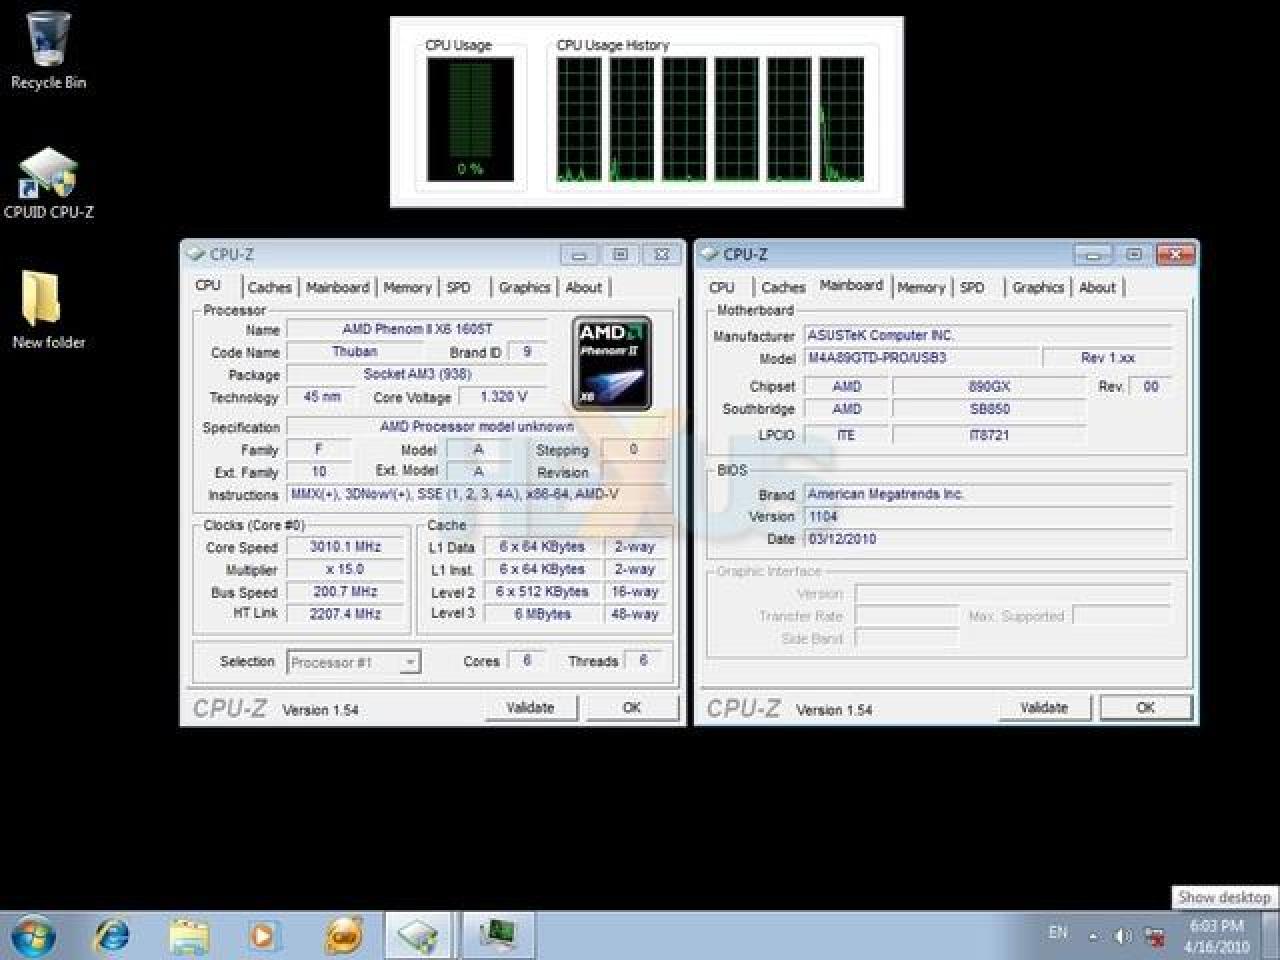This screenshot has height=960, width=1280.
Task: Select the chipset value 890GX
Action: 989,386
